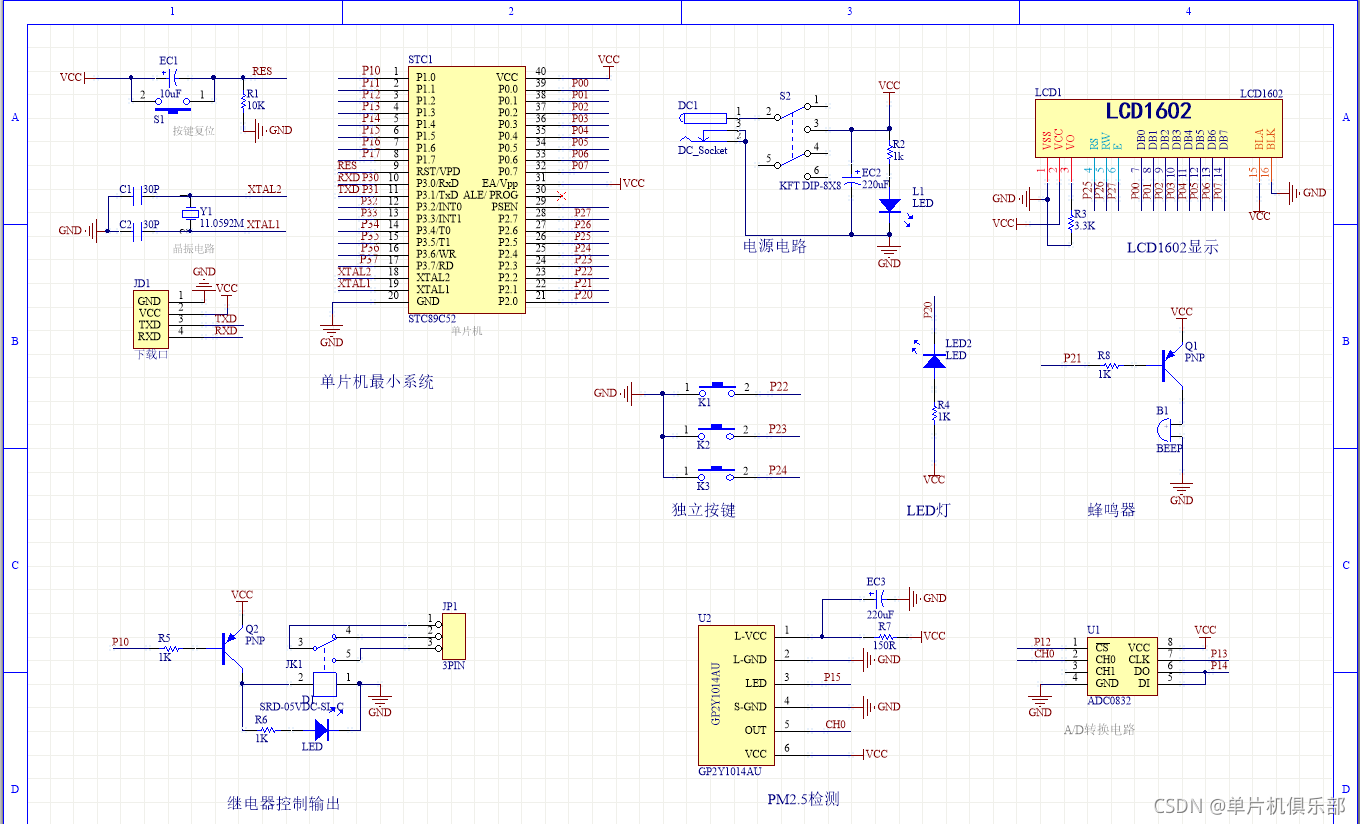Click the 下载口 label under JD1

tap(152, 354)
